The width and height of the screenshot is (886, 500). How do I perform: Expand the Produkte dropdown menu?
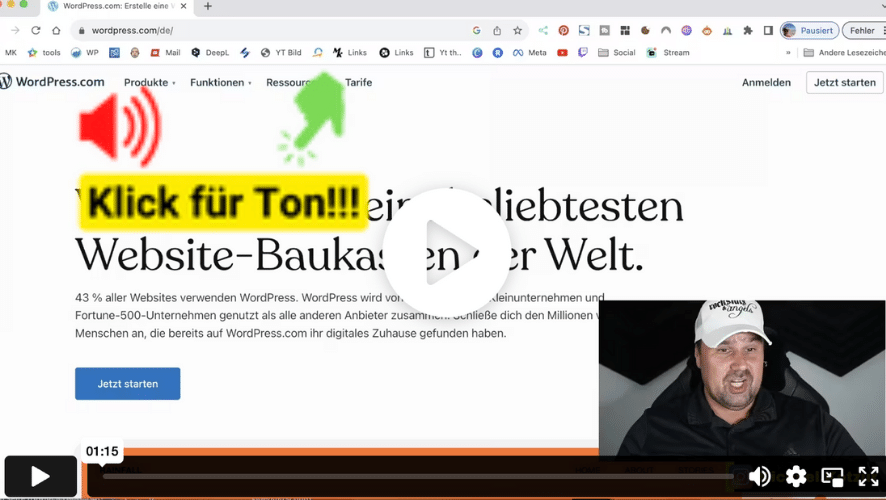pyautogui.click(x=150, y=82)
